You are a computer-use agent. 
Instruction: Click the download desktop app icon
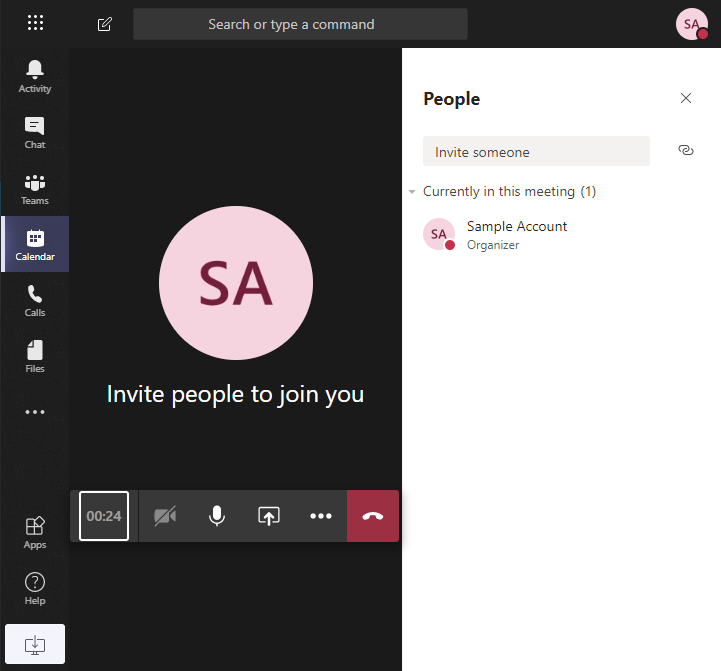coord(35,644)
